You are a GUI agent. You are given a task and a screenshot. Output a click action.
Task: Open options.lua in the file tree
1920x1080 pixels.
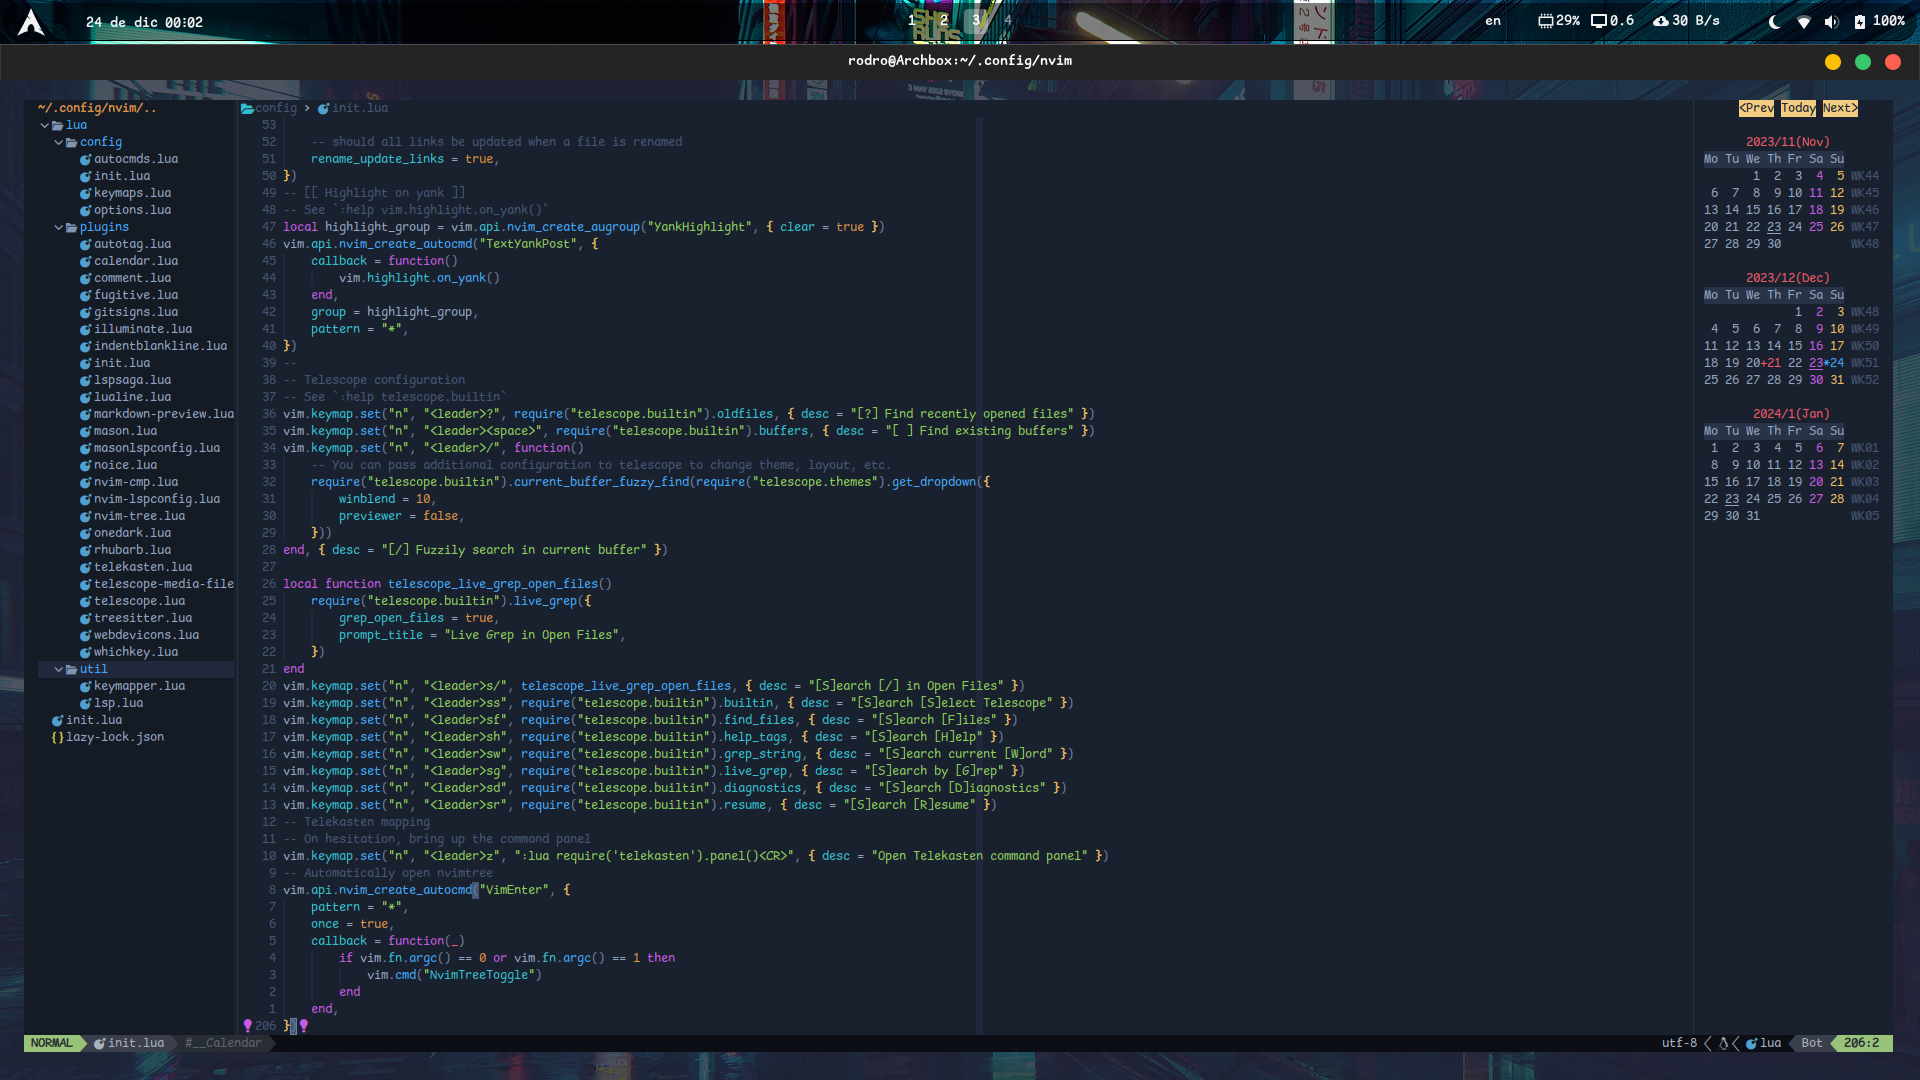click(x=132, y=210)
